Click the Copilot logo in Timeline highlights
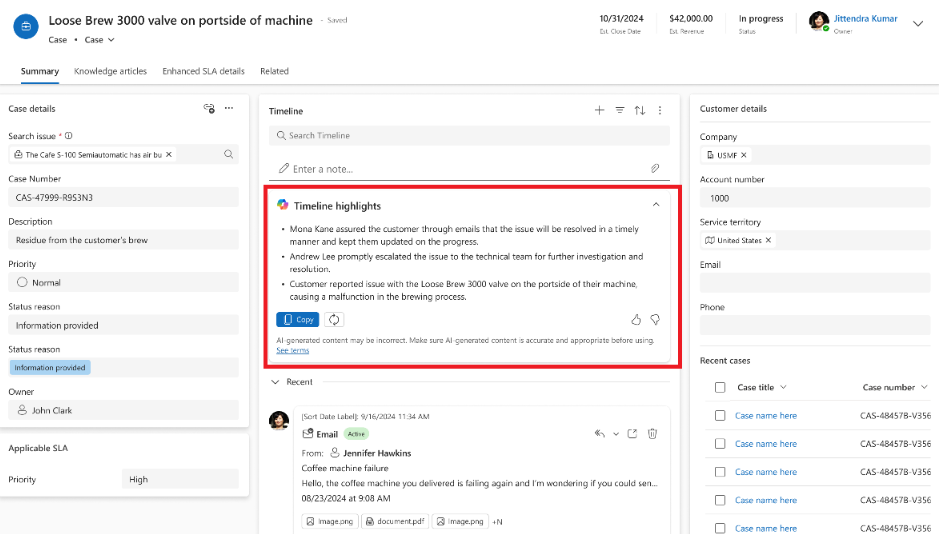The width and height of the screenshot is (939, 534). pos(283,205)
